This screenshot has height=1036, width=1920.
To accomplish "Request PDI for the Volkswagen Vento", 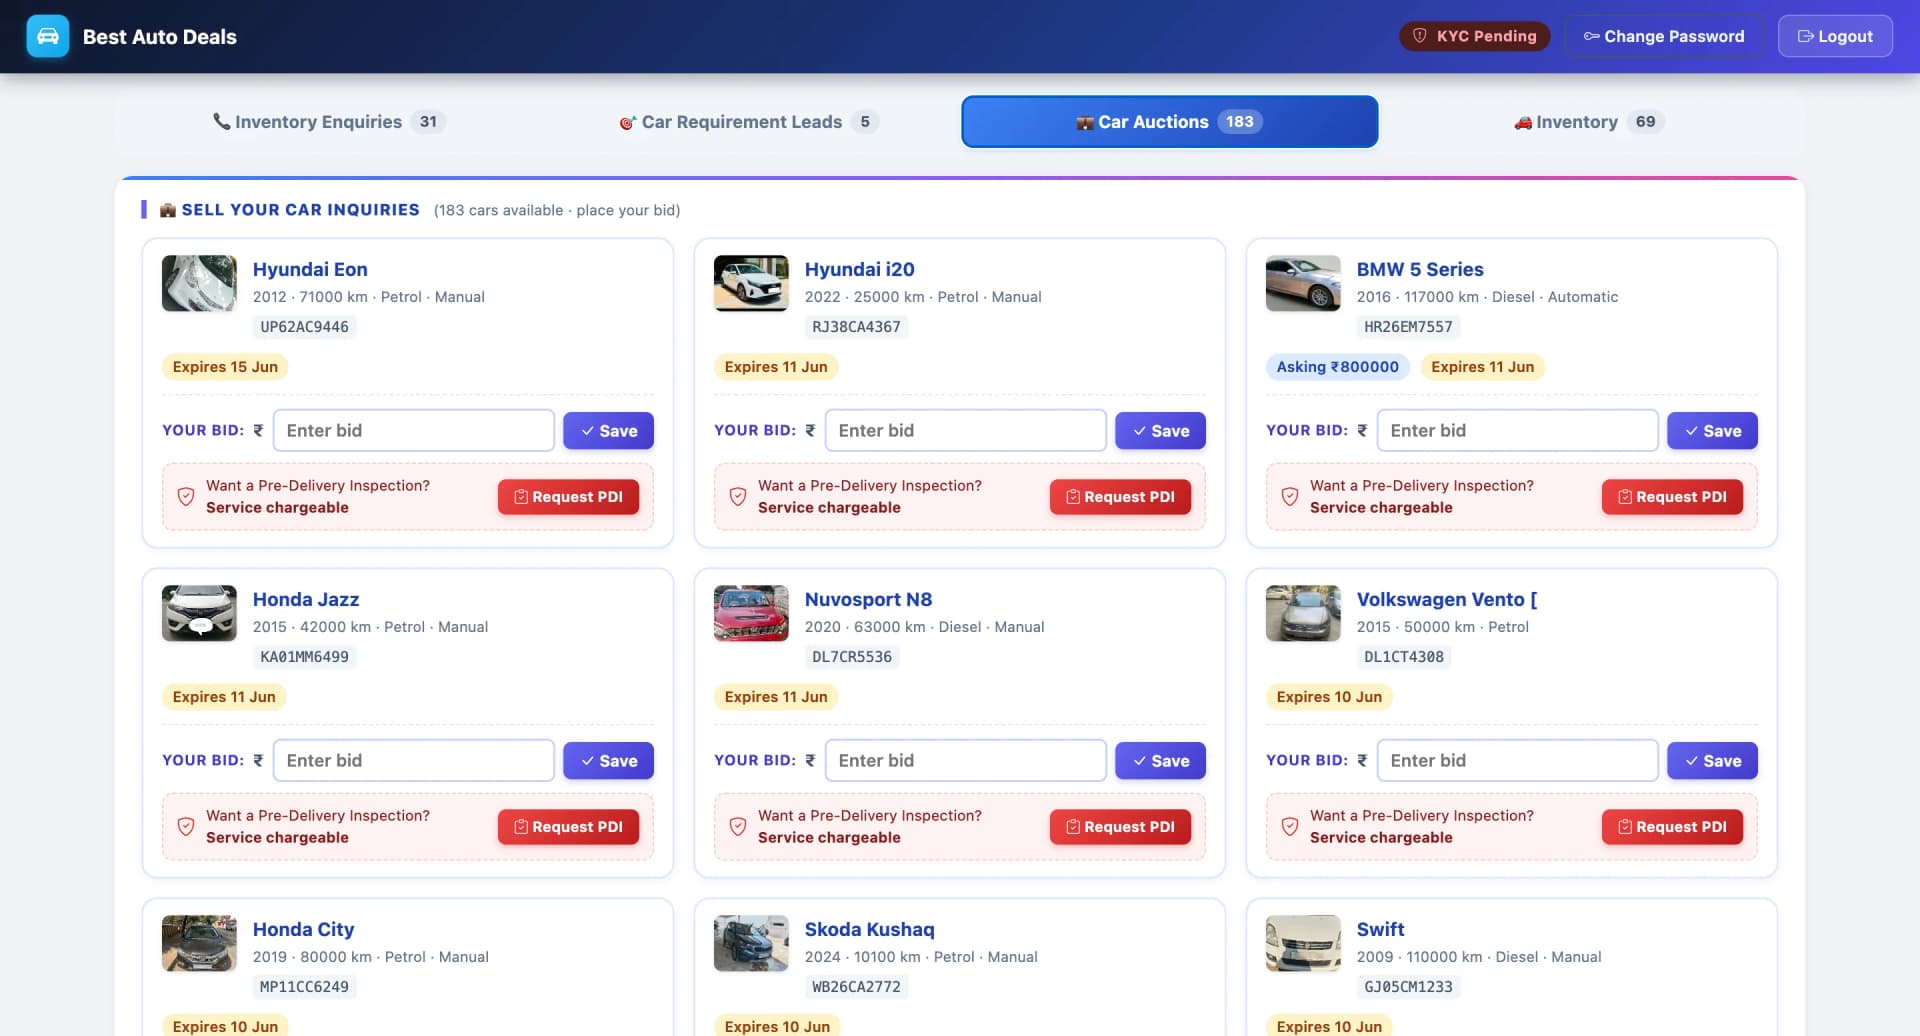I will pyautogui.click(x=1672, y=827).
